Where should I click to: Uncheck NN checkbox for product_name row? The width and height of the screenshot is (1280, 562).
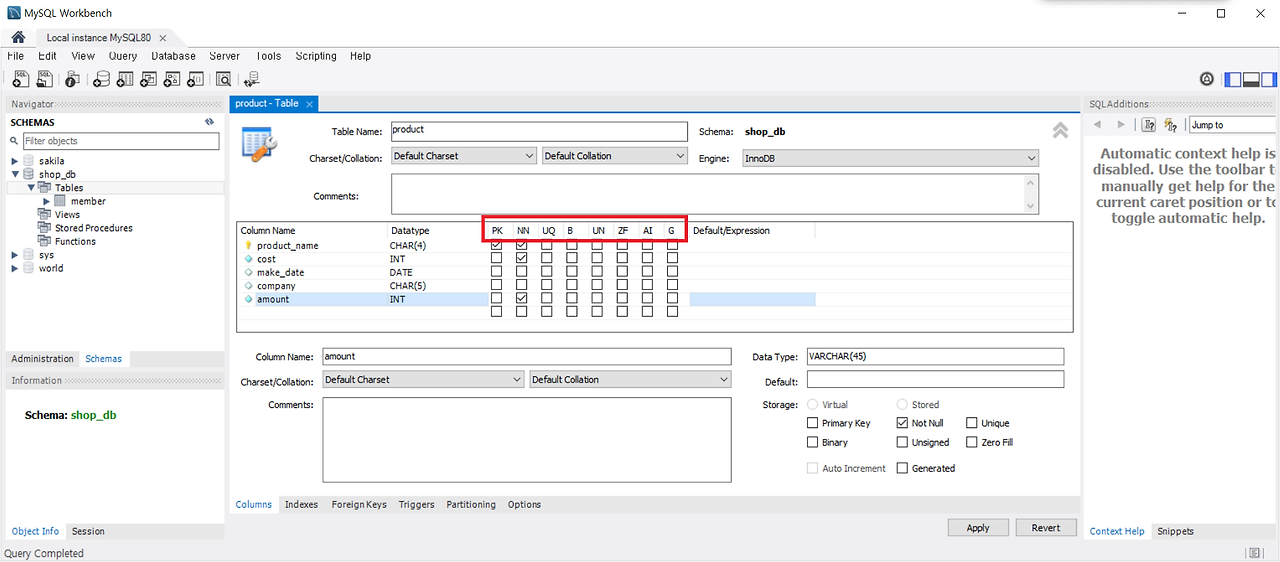pos(521,246)
